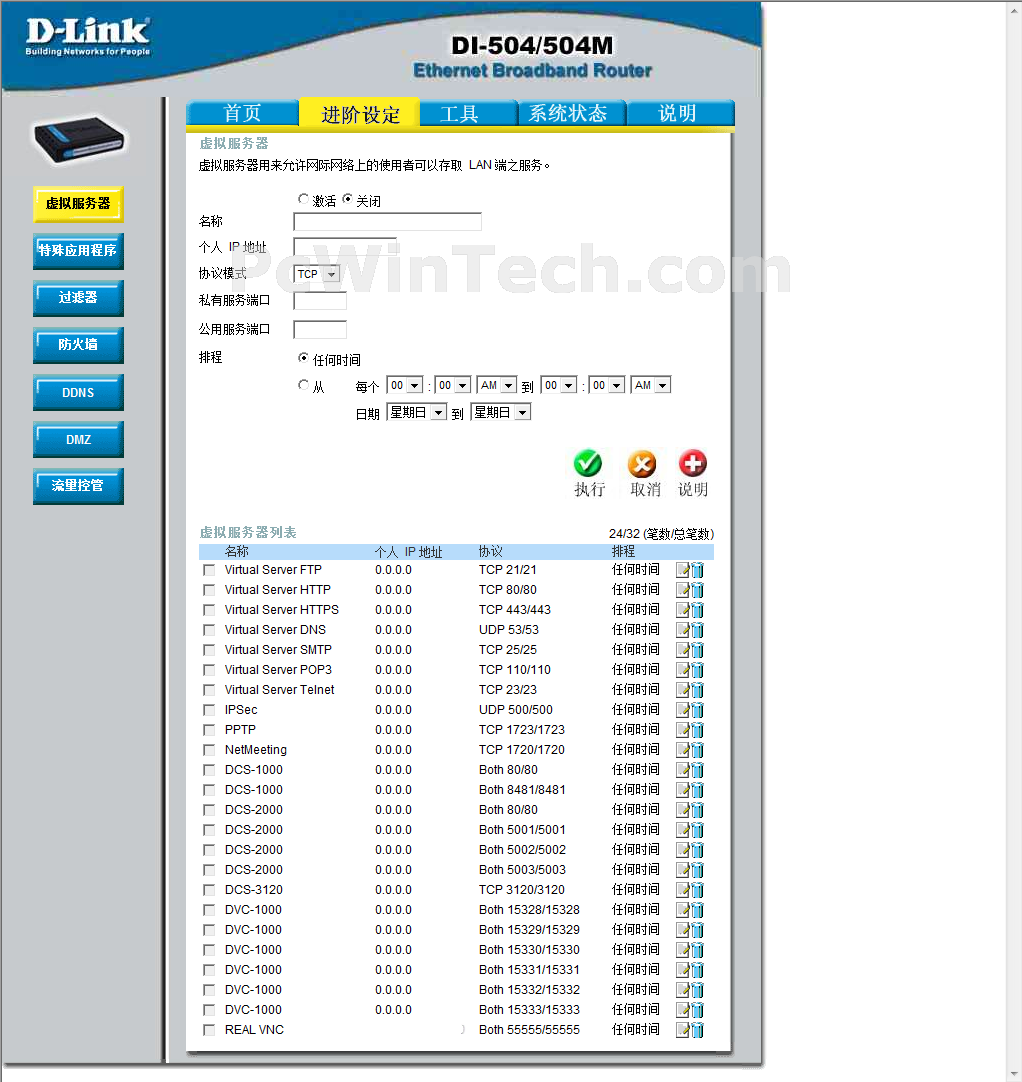Image resolution: width=1022 pixels, height=1082 pixels.
Task: Edit the IPSec entry
Action: pos(682,710)
